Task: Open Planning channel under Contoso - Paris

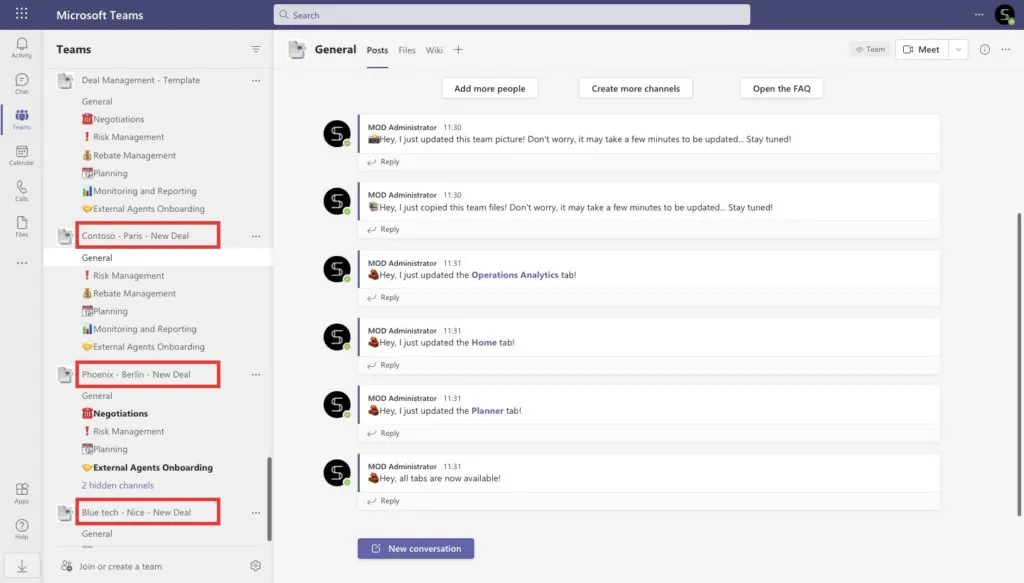Action: point(104,311)
